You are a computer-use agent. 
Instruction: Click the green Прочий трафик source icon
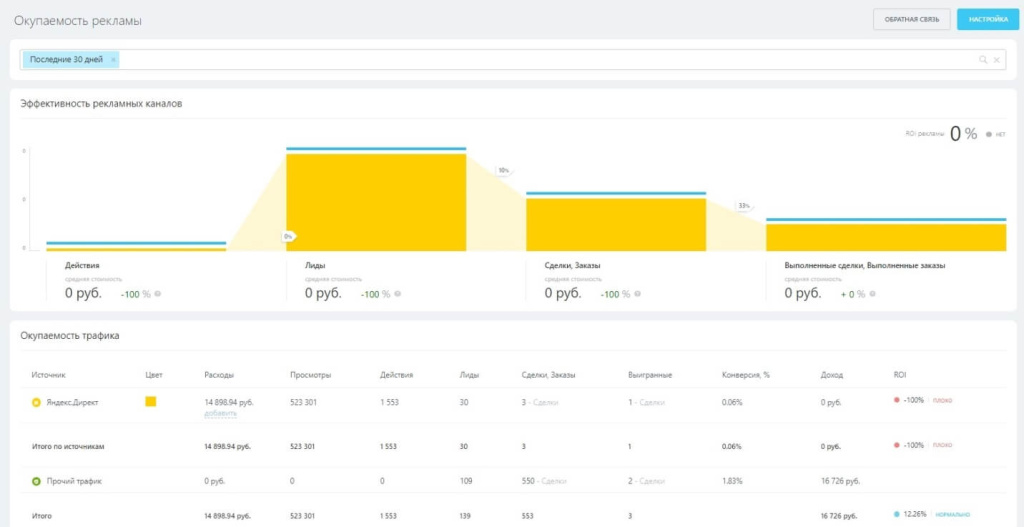pyautogui.click(x=37, y=481)
